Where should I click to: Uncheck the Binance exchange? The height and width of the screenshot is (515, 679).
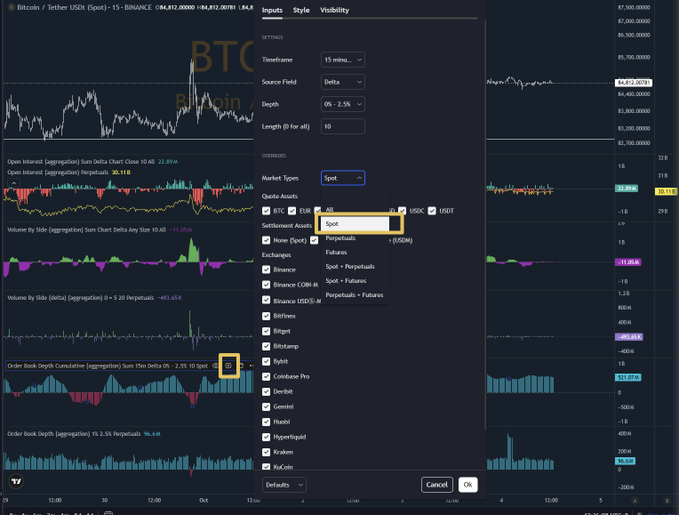(x=266, y=269)
